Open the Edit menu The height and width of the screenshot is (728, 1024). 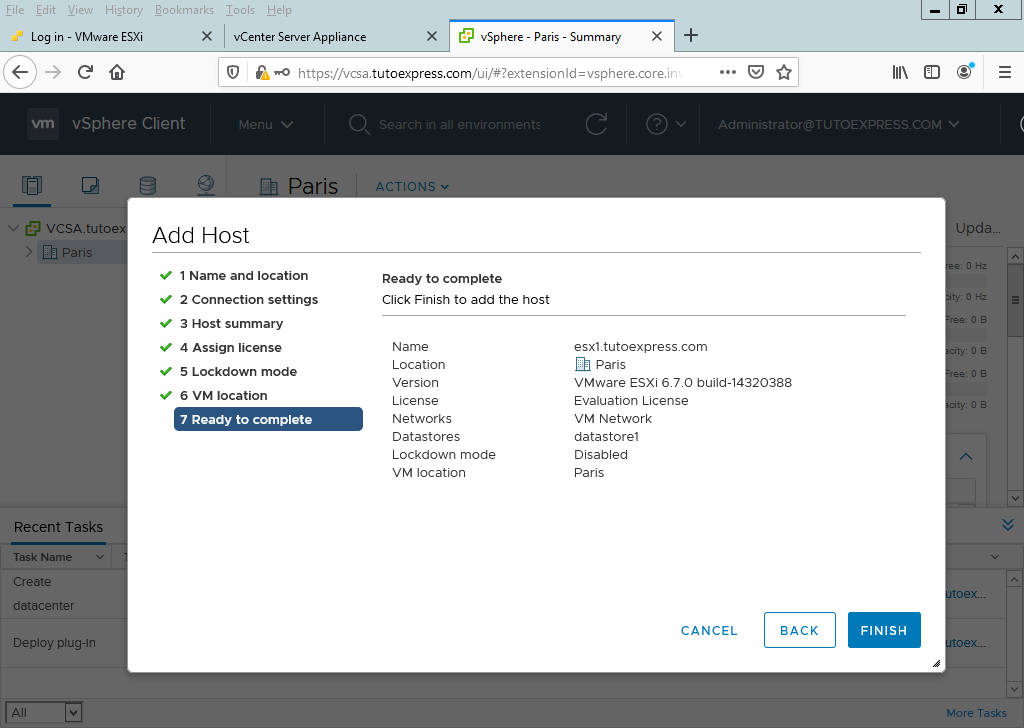point(45,10)
